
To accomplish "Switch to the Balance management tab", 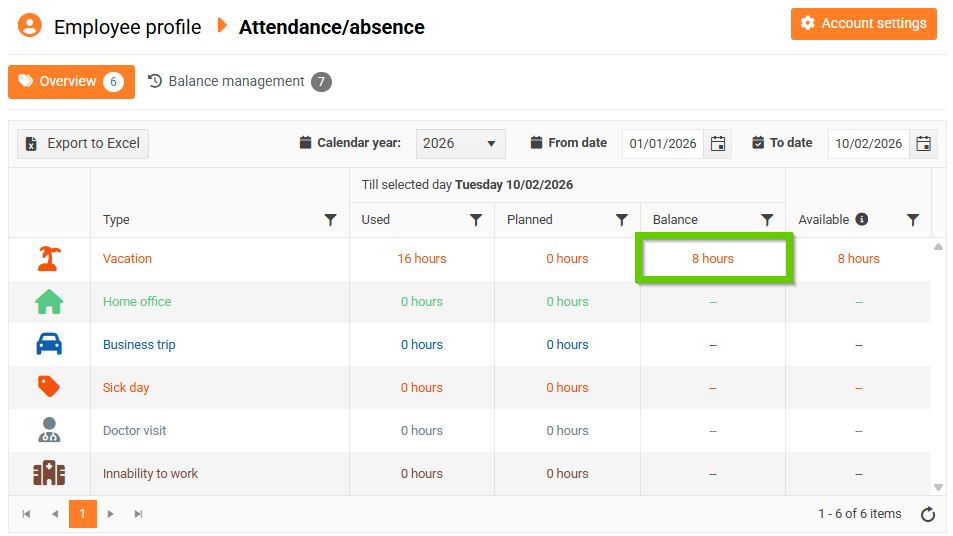I will click(238, 82).
